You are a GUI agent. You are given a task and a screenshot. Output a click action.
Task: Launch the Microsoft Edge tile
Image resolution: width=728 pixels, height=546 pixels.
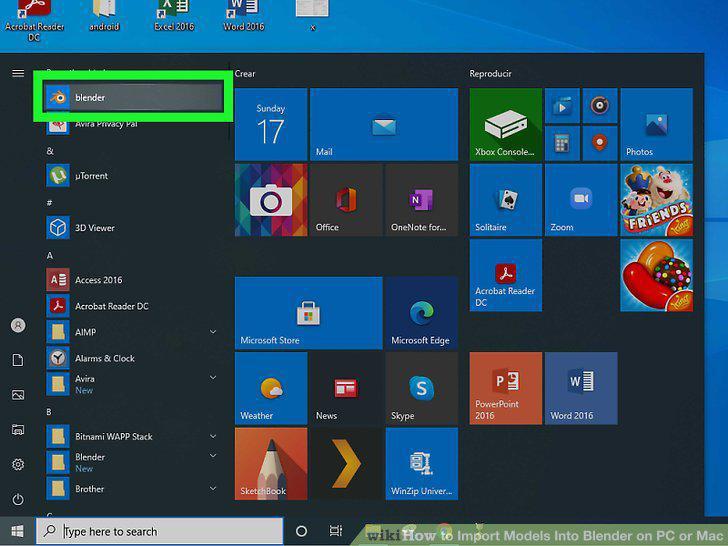point(422,313)
